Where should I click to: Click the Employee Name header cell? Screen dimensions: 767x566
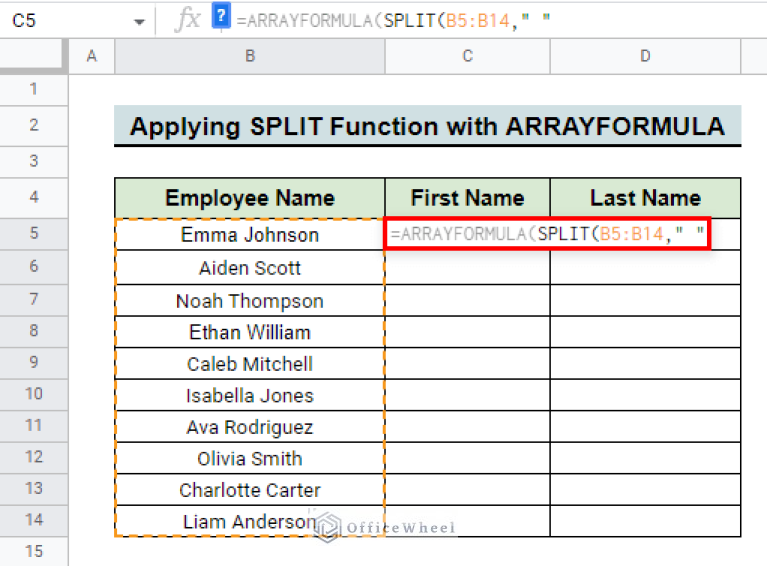click(250, 198)
